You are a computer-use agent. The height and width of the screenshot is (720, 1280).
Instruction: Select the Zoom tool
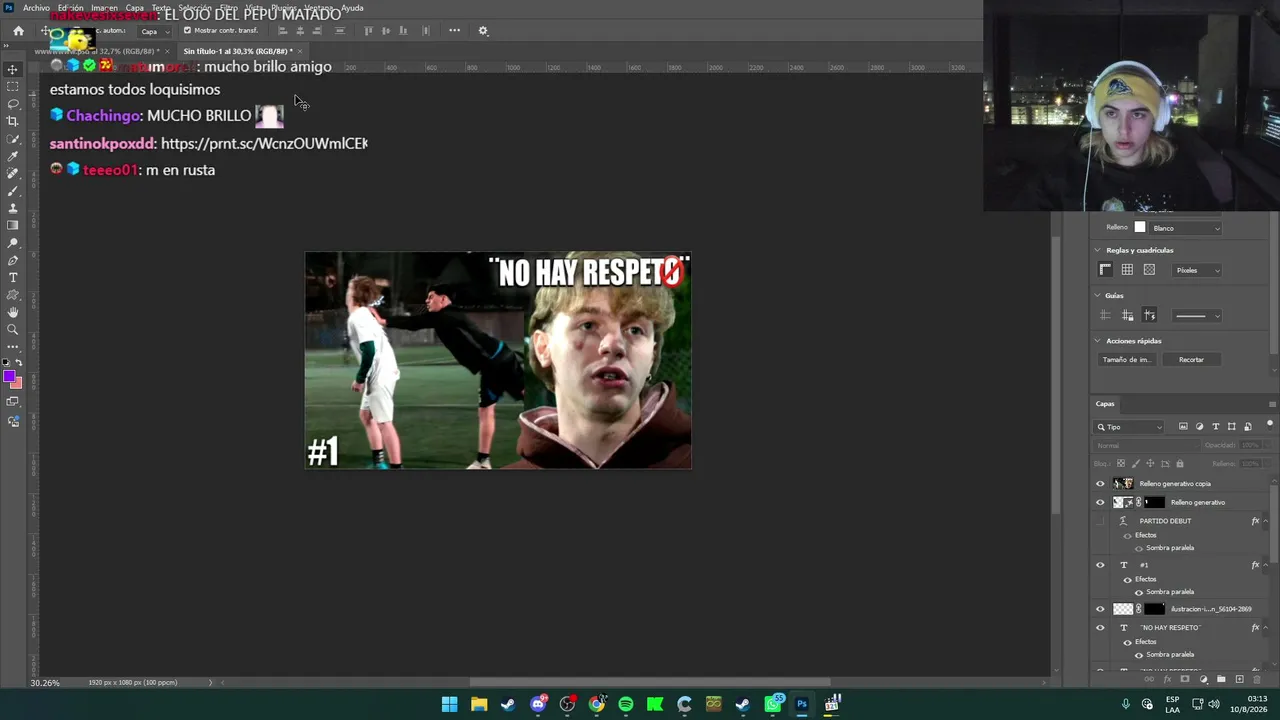pyautogui.click(x=13, y=329)
